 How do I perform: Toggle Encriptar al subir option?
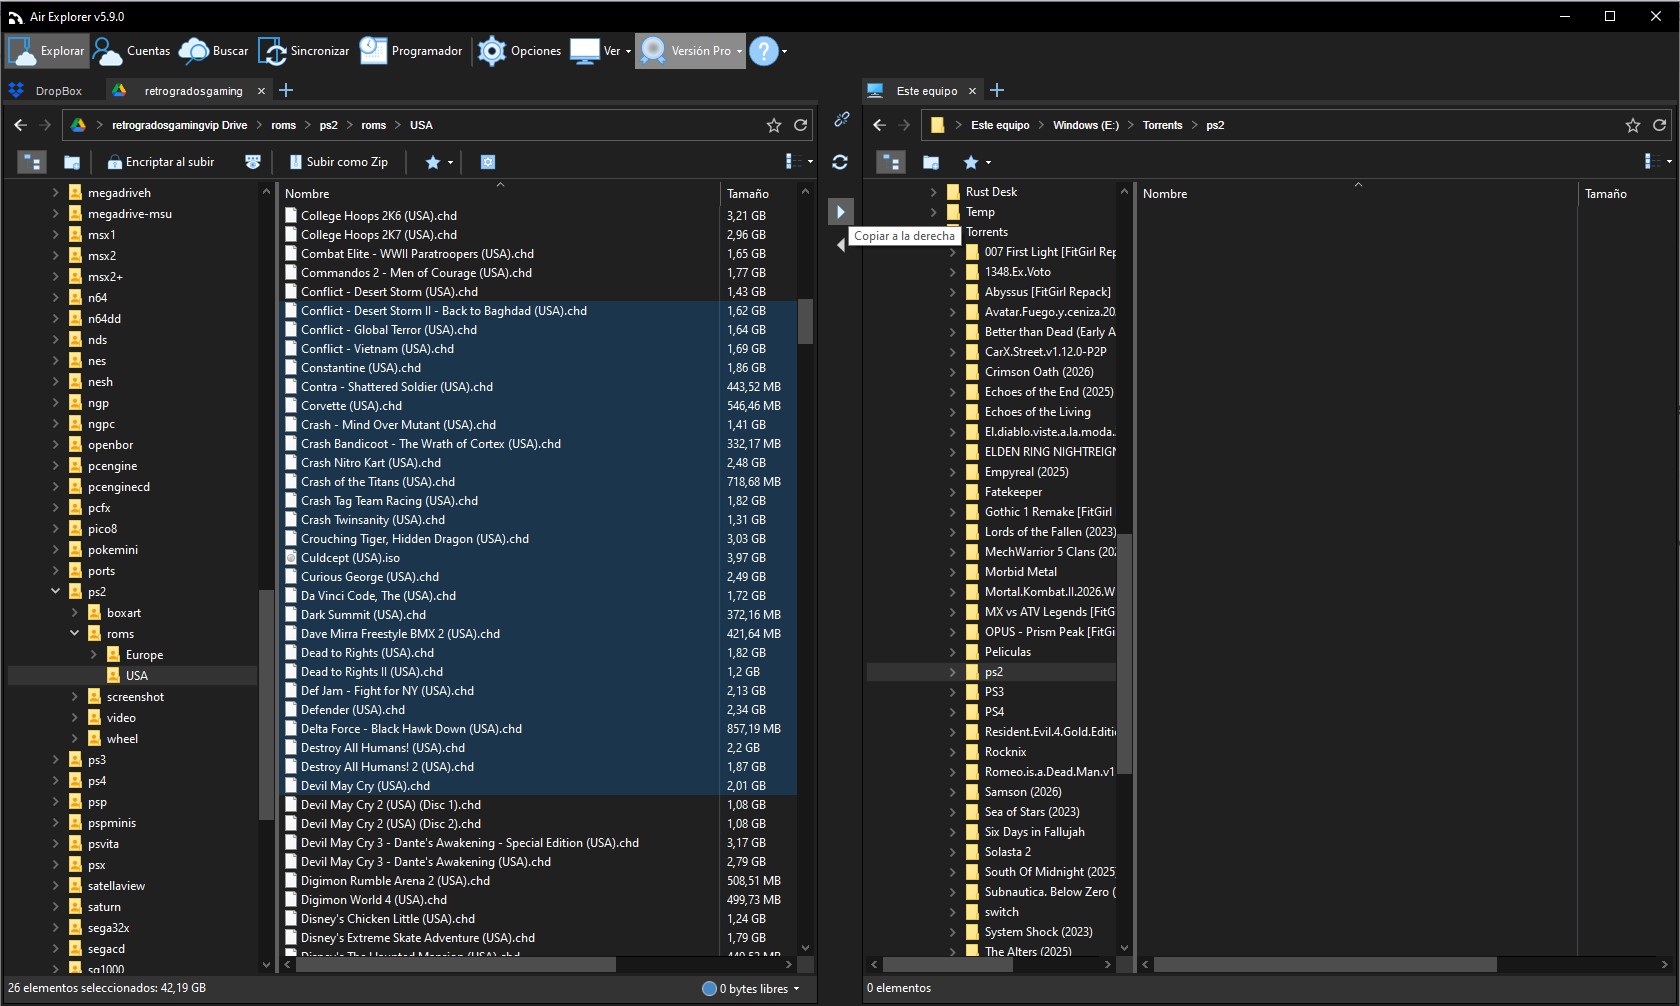[x=161, y=162]
